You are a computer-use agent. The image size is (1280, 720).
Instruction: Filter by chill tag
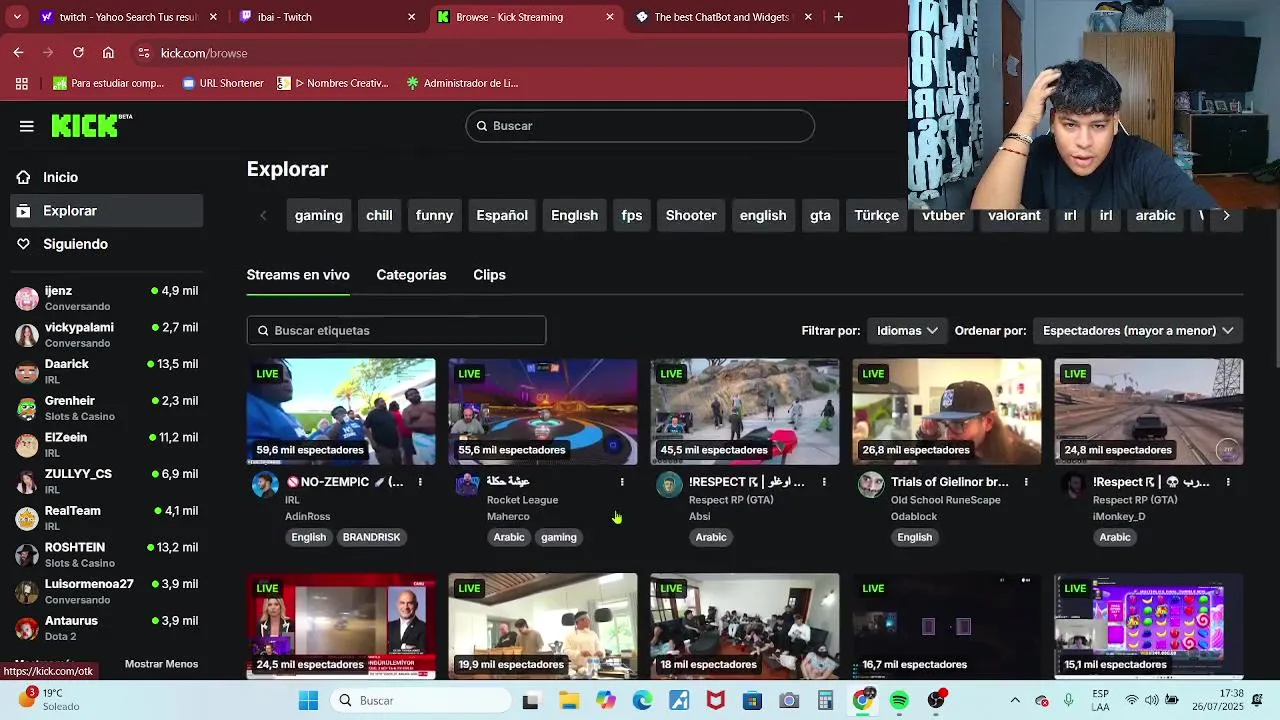click(379, 215)
